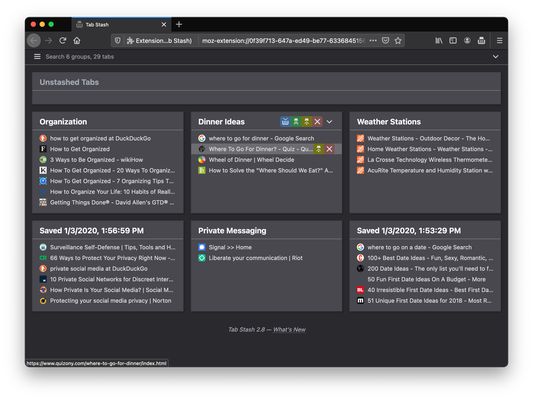
Task: Open and delete Dinner Ideas group (olive icon)
Action: tap(307, 122)
